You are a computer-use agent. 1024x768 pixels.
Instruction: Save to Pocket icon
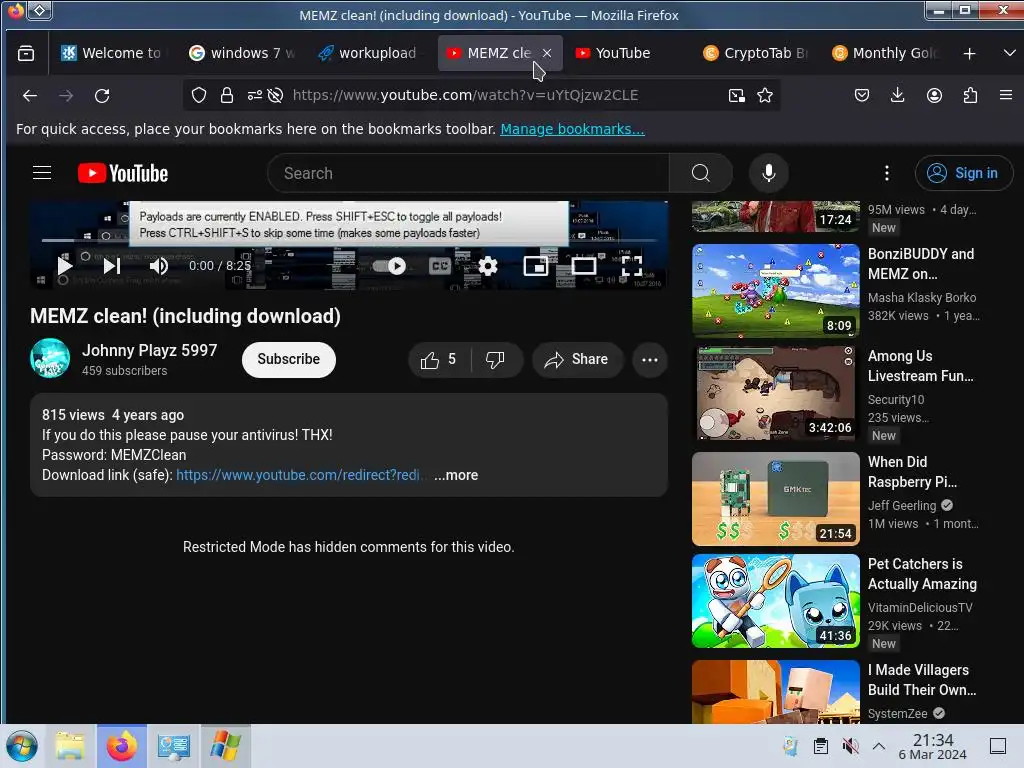point(862,95)
